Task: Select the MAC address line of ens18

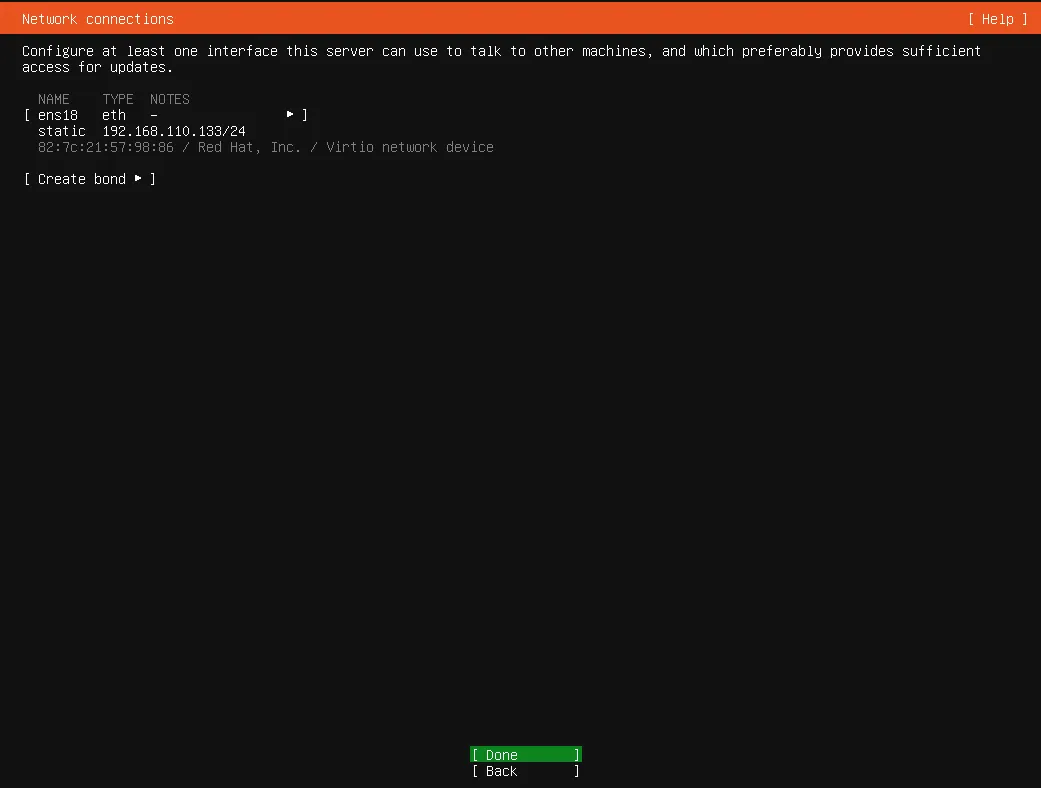Action: 105,147
